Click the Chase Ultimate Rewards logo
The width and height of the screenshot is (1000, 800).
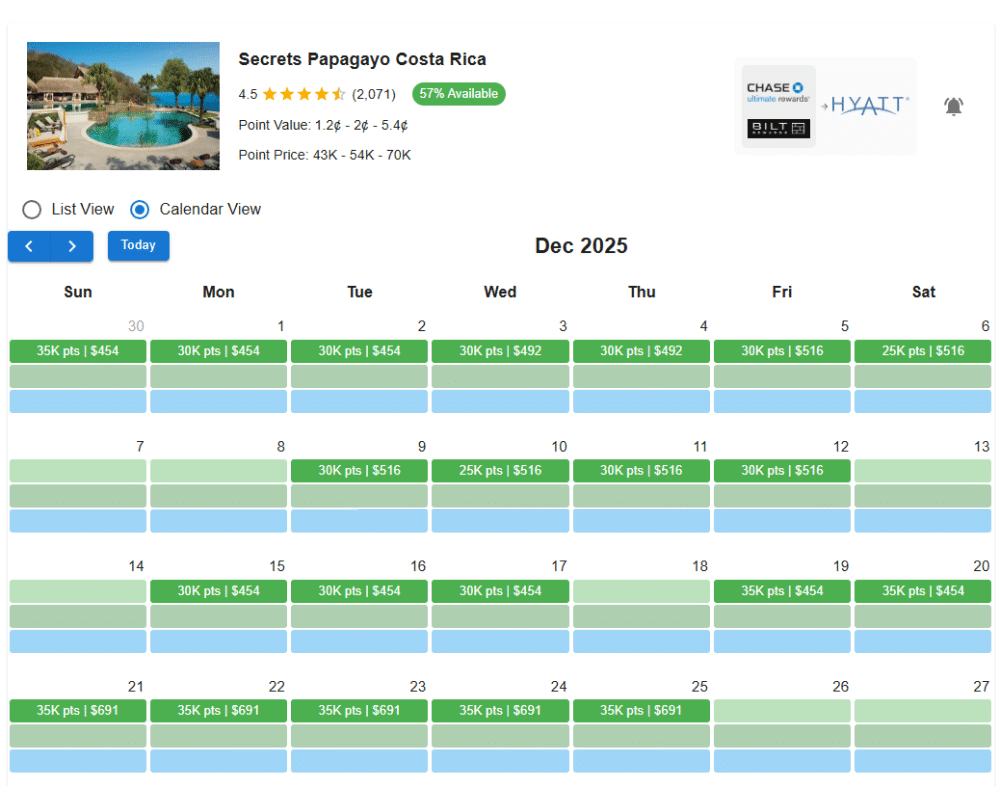coord(777,92)
